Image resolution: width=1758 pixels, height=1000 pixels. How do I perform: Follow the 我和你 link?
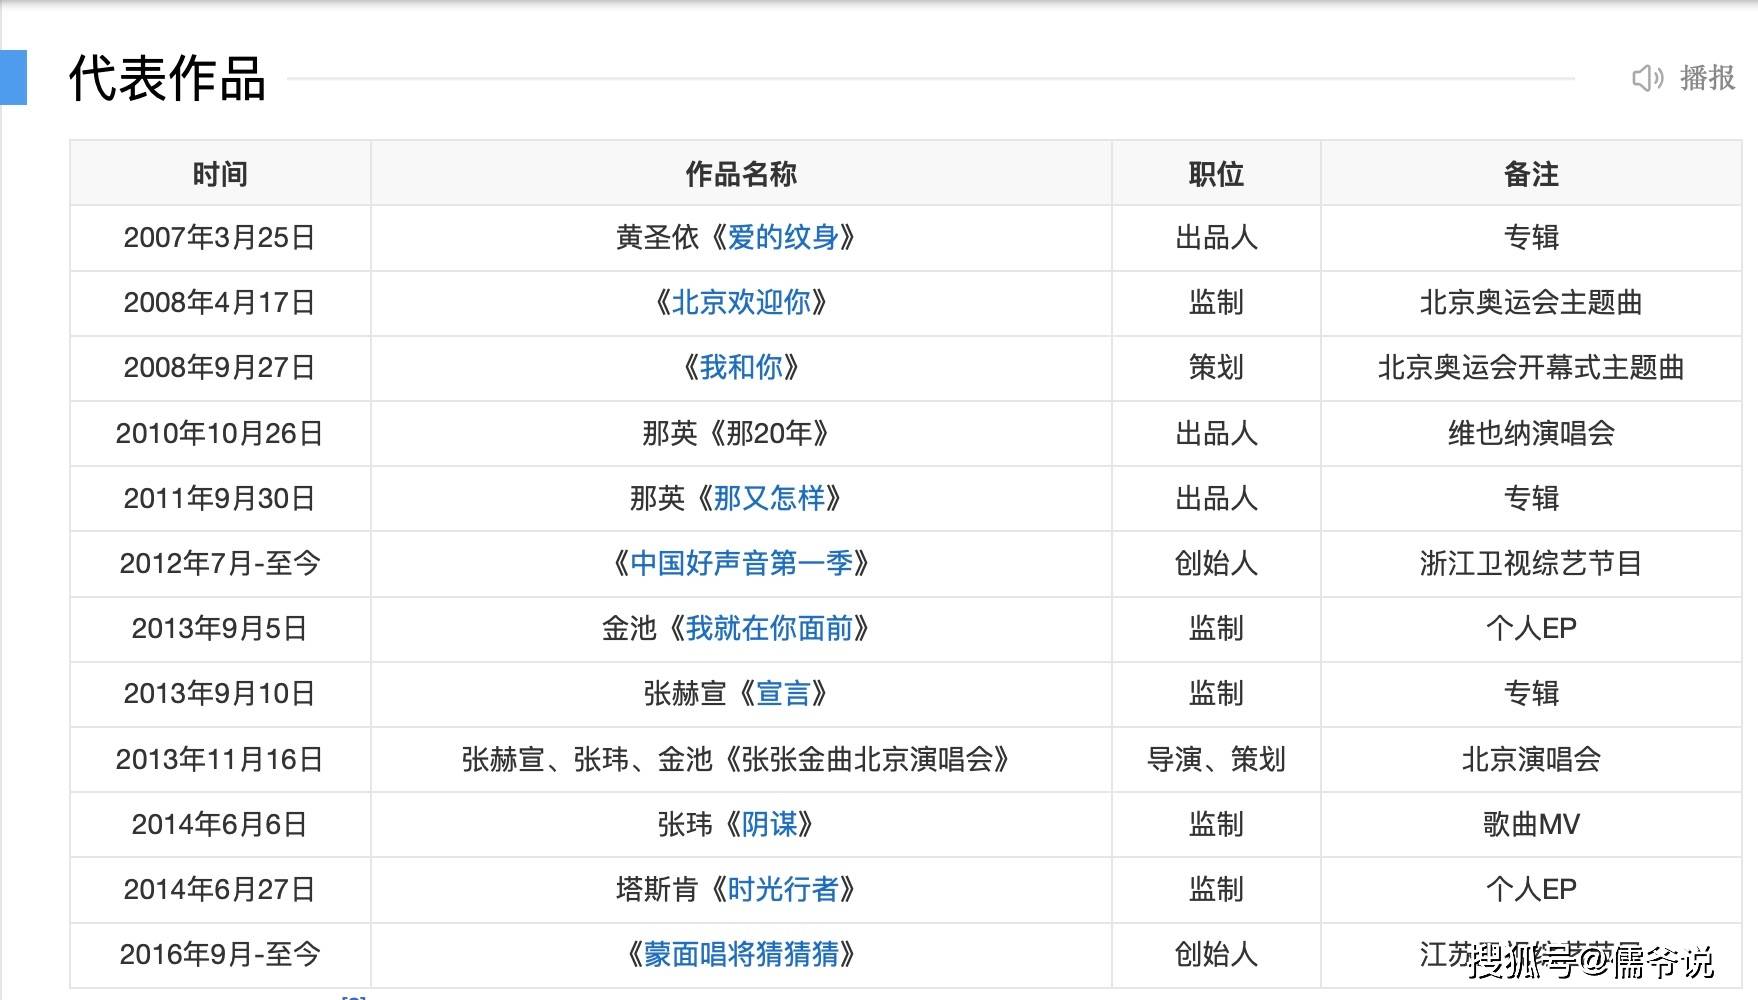741,368
